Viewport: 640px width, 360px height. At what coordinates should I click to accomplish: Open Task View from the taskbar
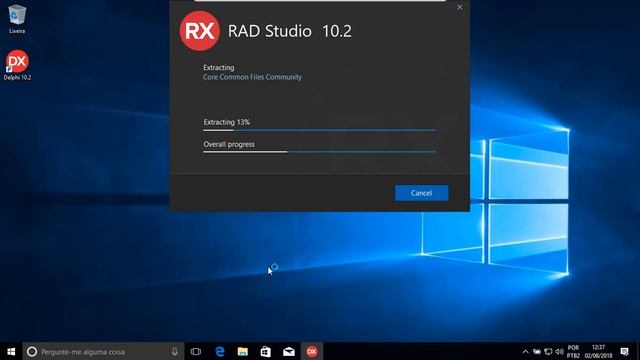196,351
